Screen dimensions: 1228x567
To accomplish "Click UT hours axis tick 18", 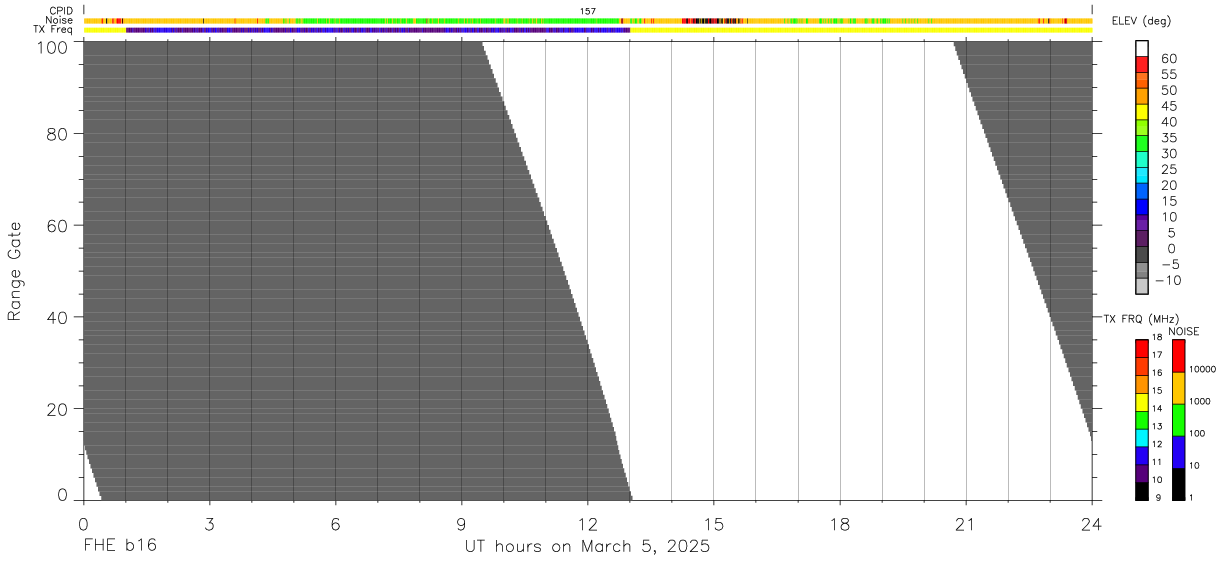I will [839, 523].
